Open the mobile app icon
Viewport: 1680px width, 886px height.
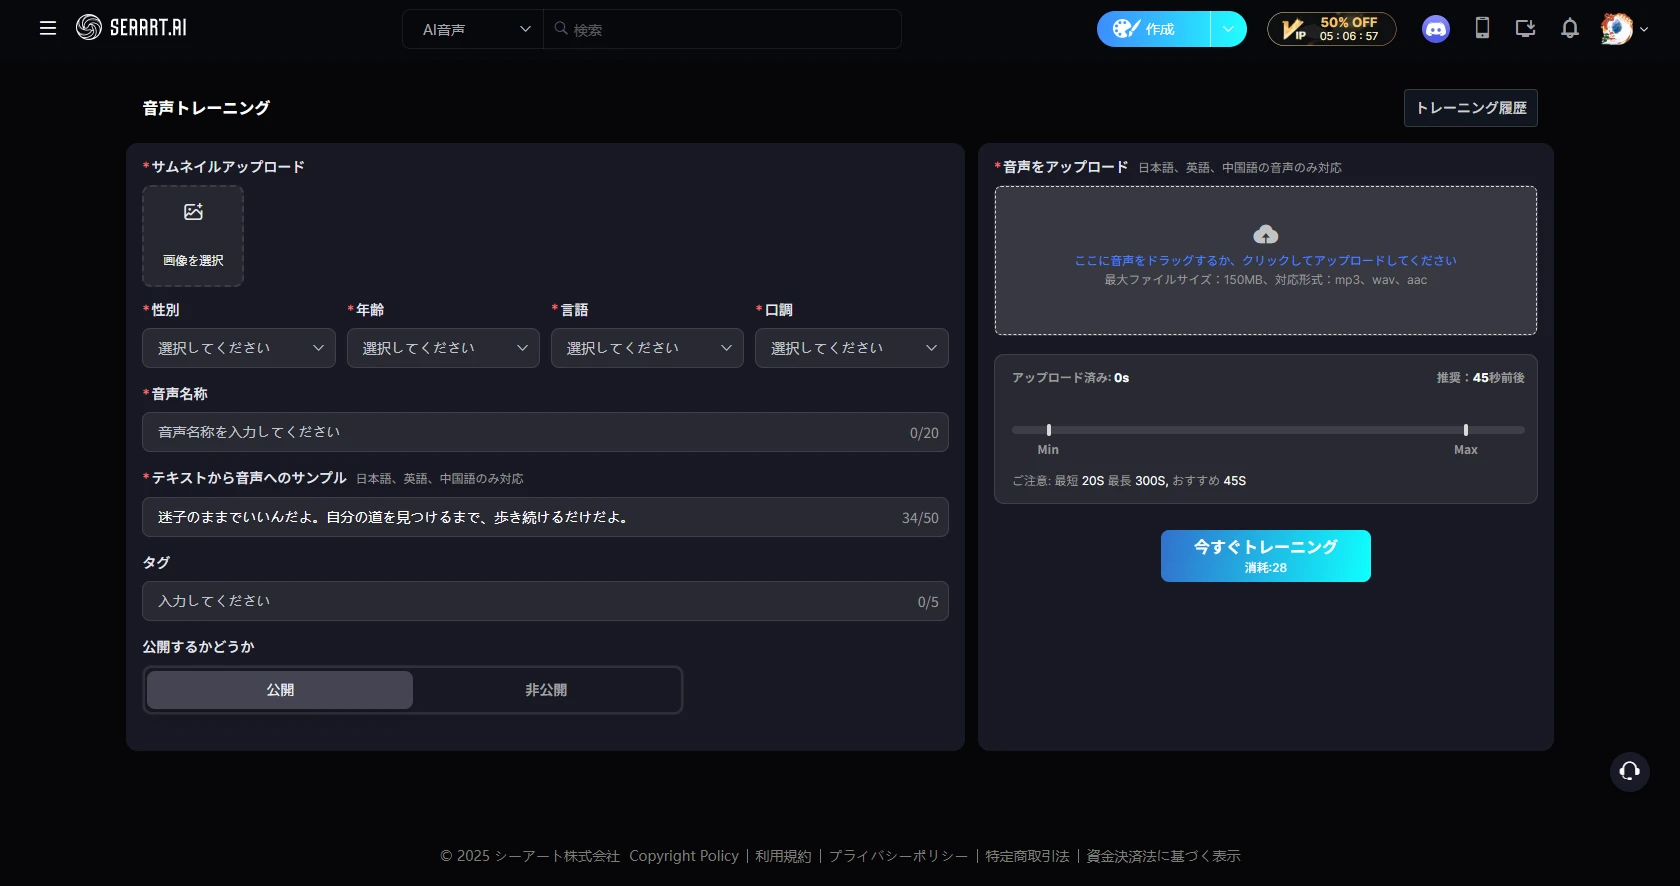(x=1482, y=28)
